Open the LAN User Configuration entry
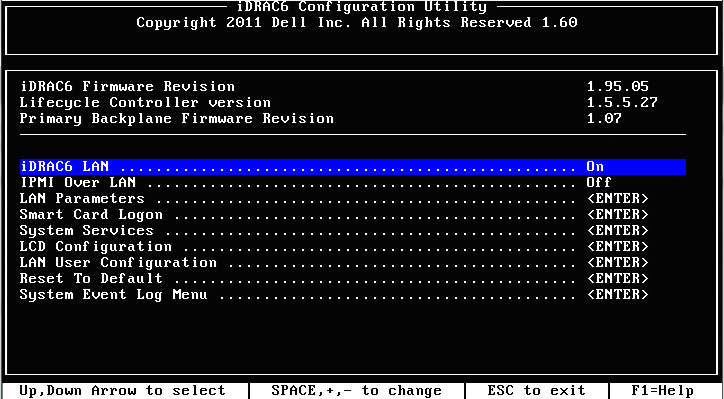Screen dimensions: 724x399 118,263
